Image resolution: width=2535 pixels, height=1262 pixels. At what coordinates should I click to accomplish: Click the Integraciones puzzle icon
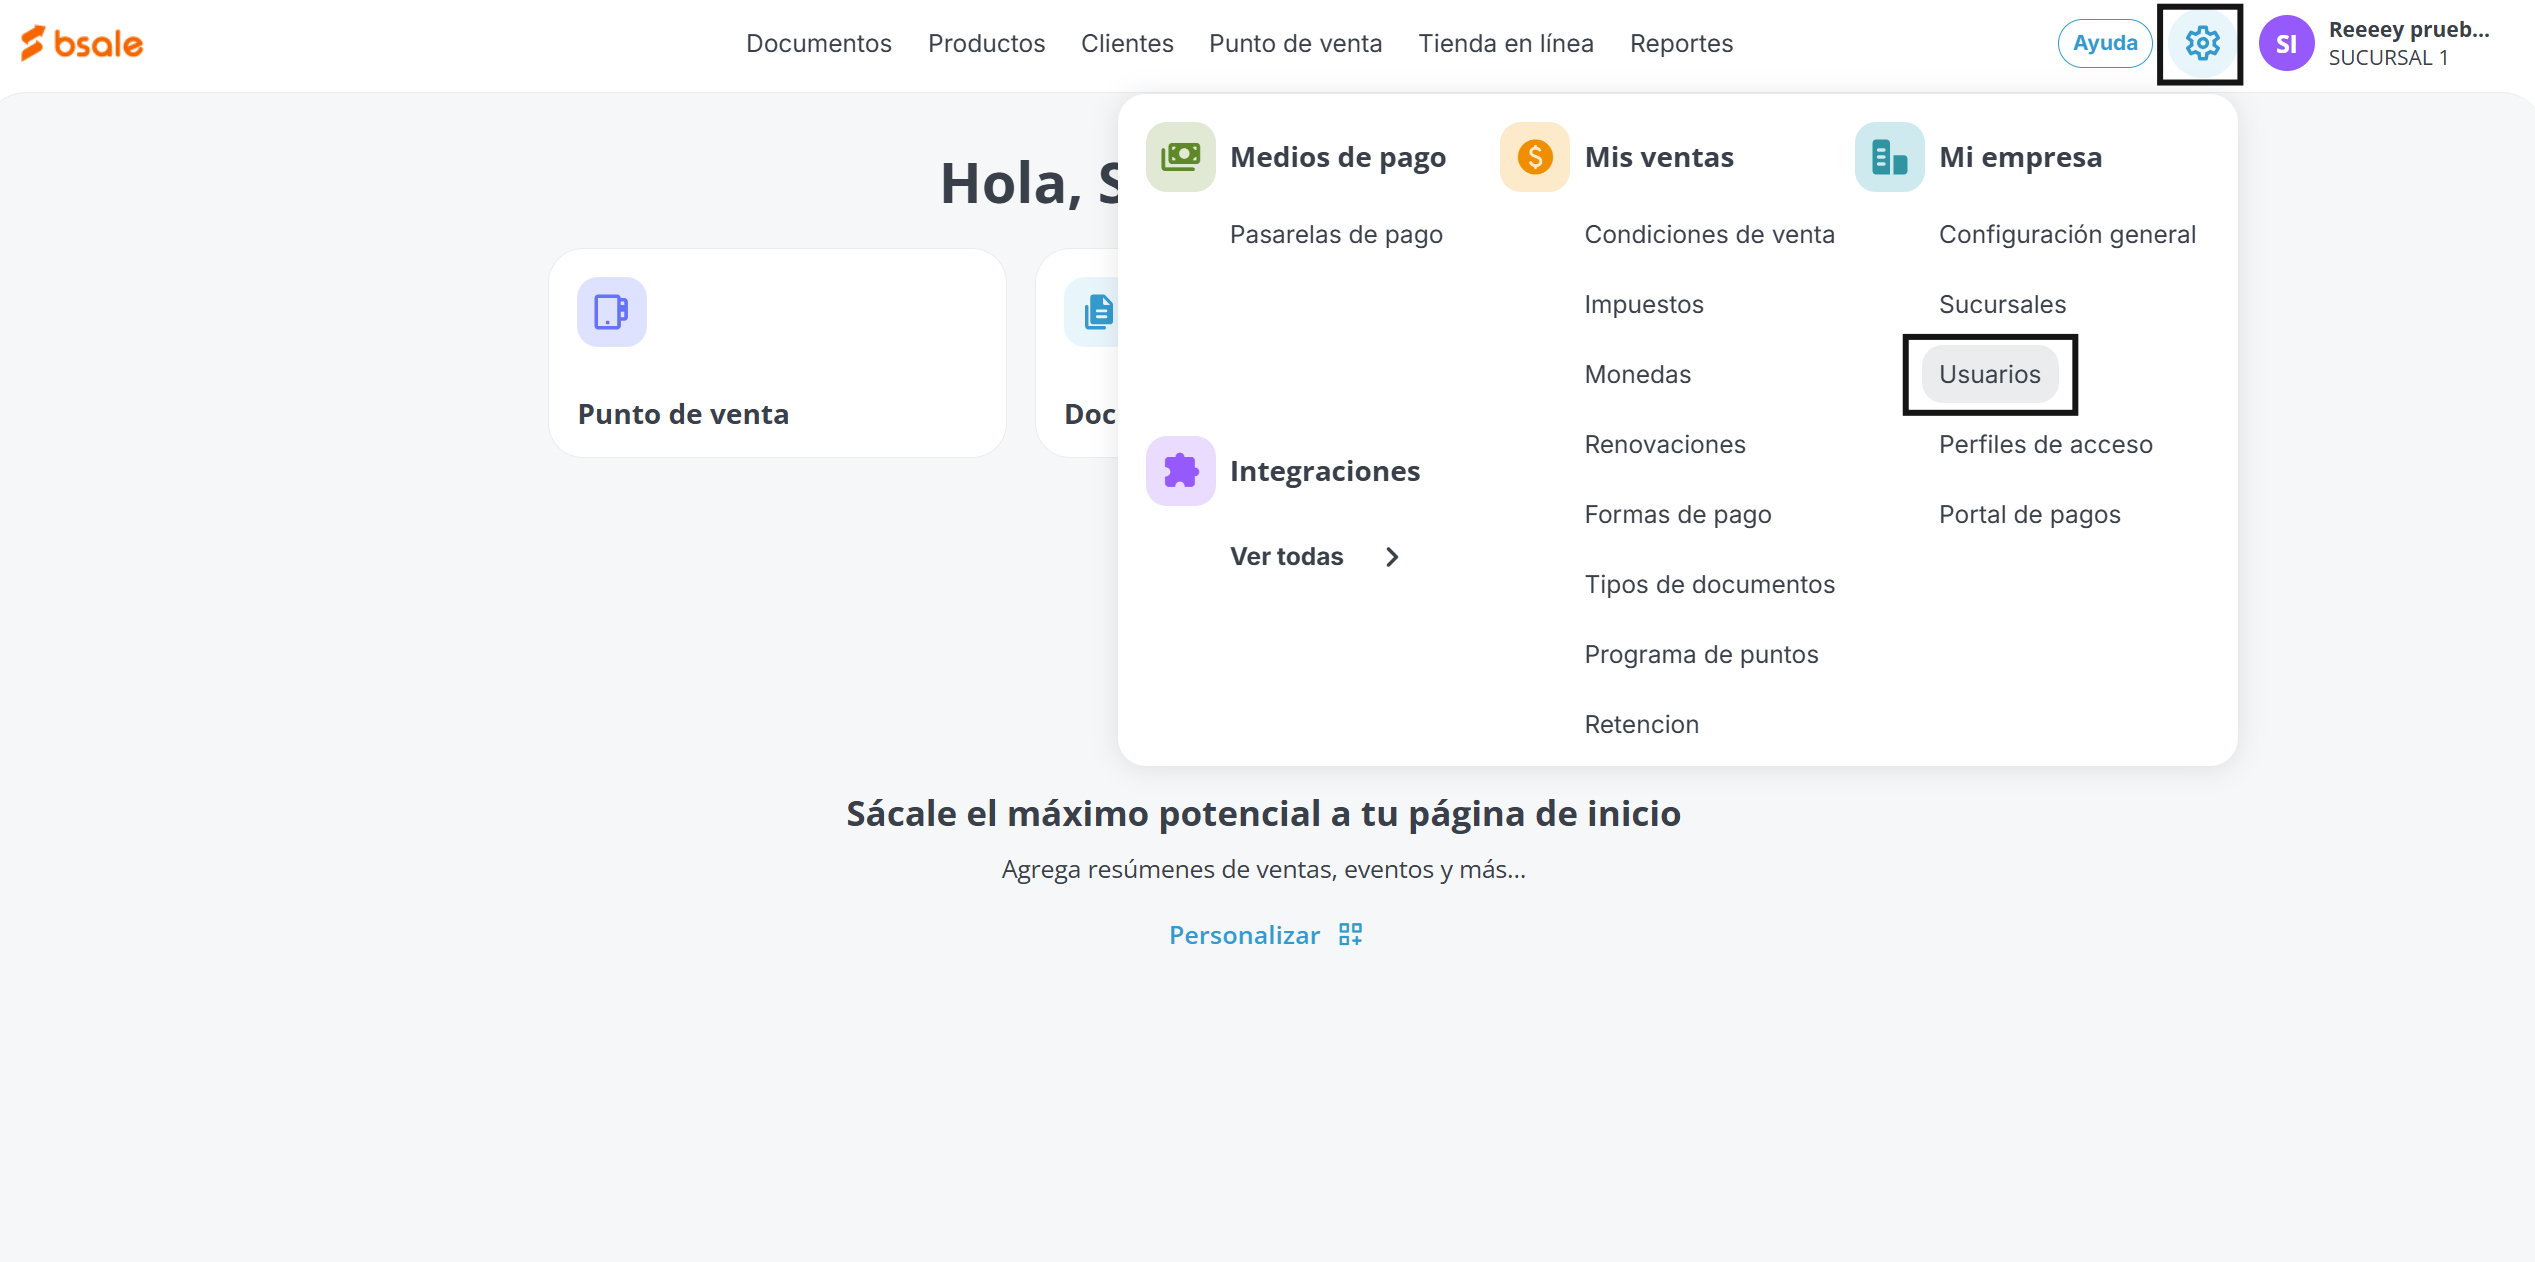pyautogui.click(x=1180, y=471)
